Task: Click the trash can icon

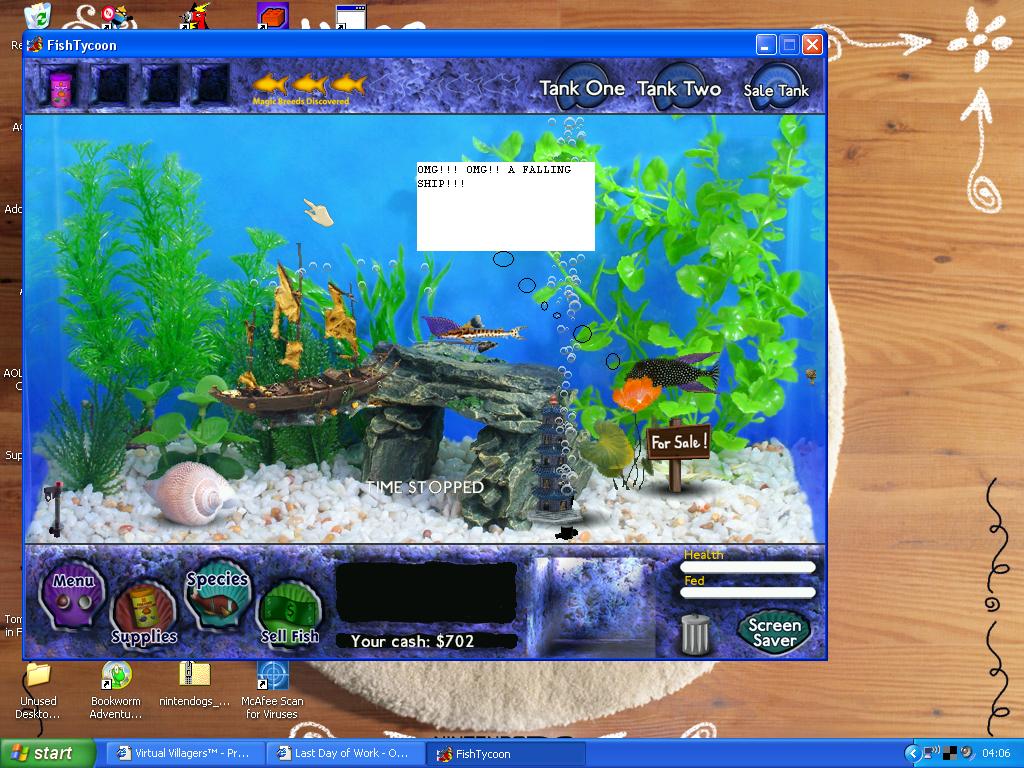Action: (696, 633)
